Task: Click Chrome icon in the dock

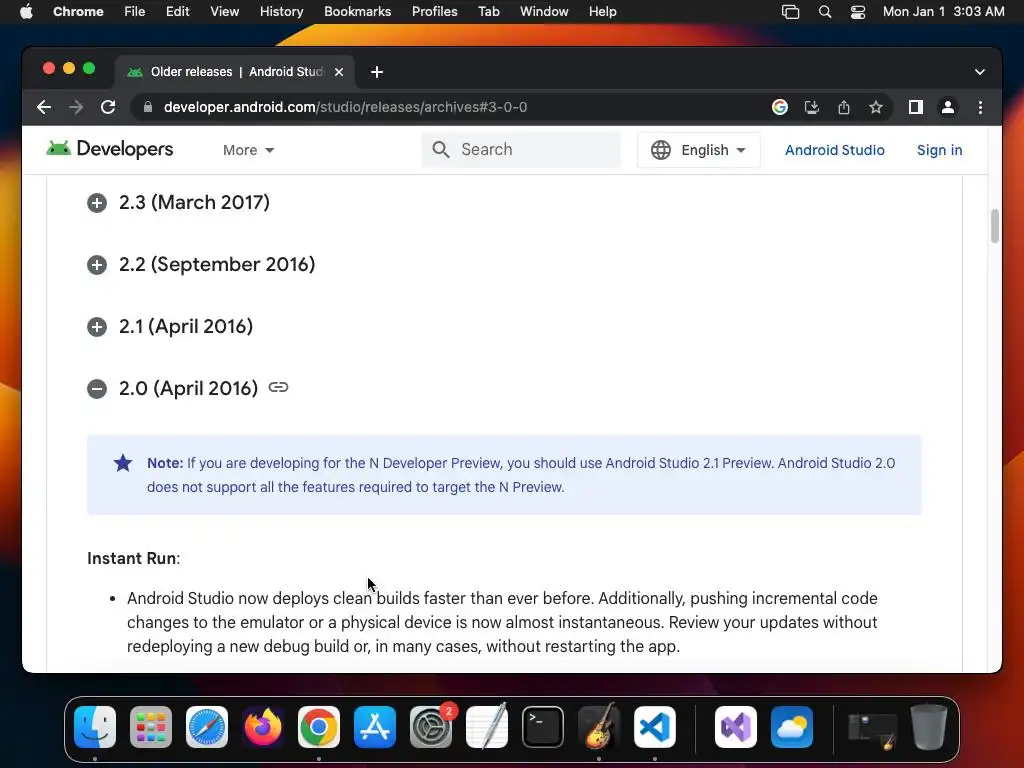Action: tap(319, 727)
